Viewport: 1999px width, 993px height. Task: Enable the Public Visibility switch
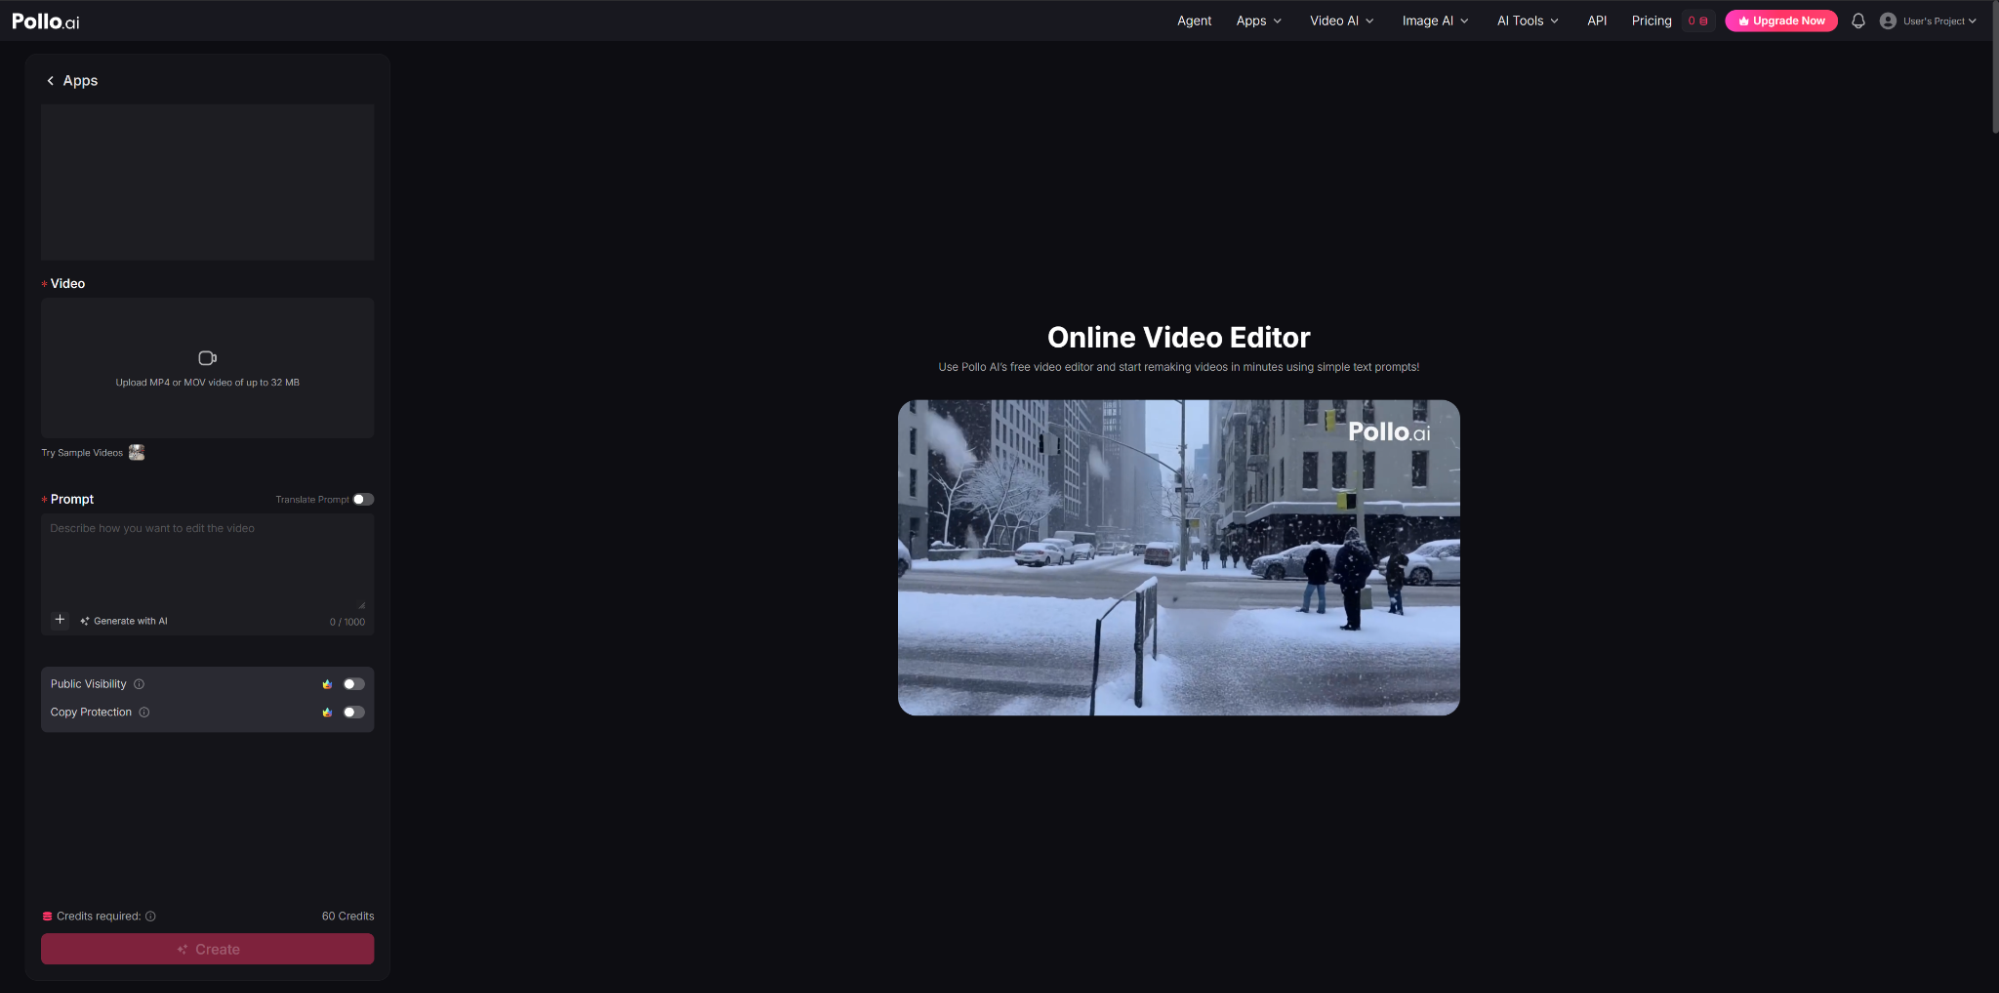click(354, 684)
